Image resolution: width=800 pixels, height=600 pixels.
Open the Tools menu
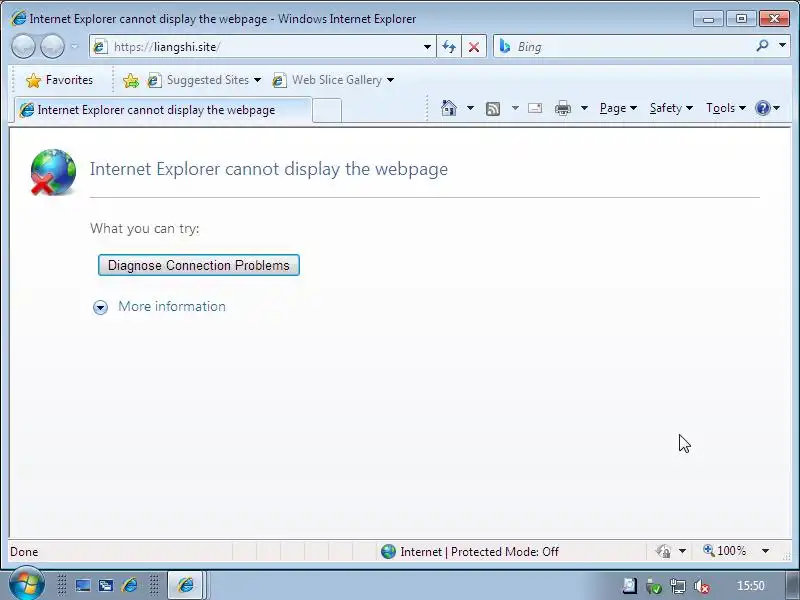(726, 108)
